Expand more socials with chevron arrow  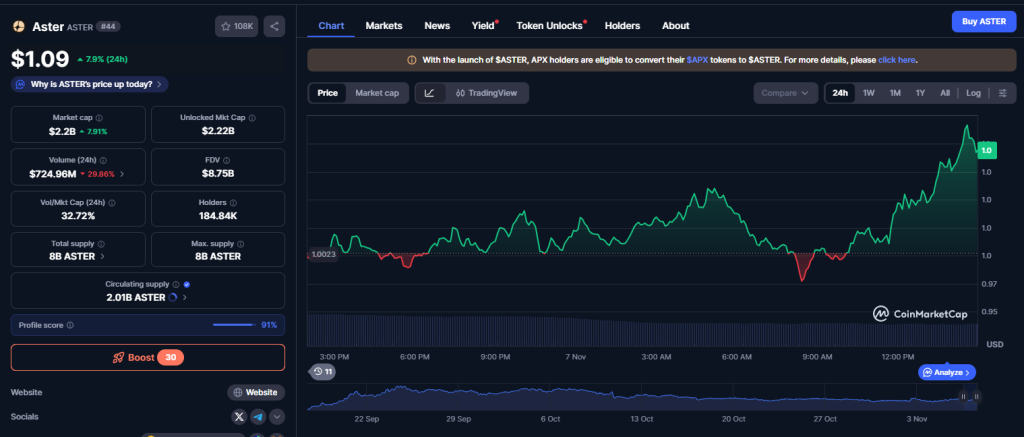[x=277, y=417]
